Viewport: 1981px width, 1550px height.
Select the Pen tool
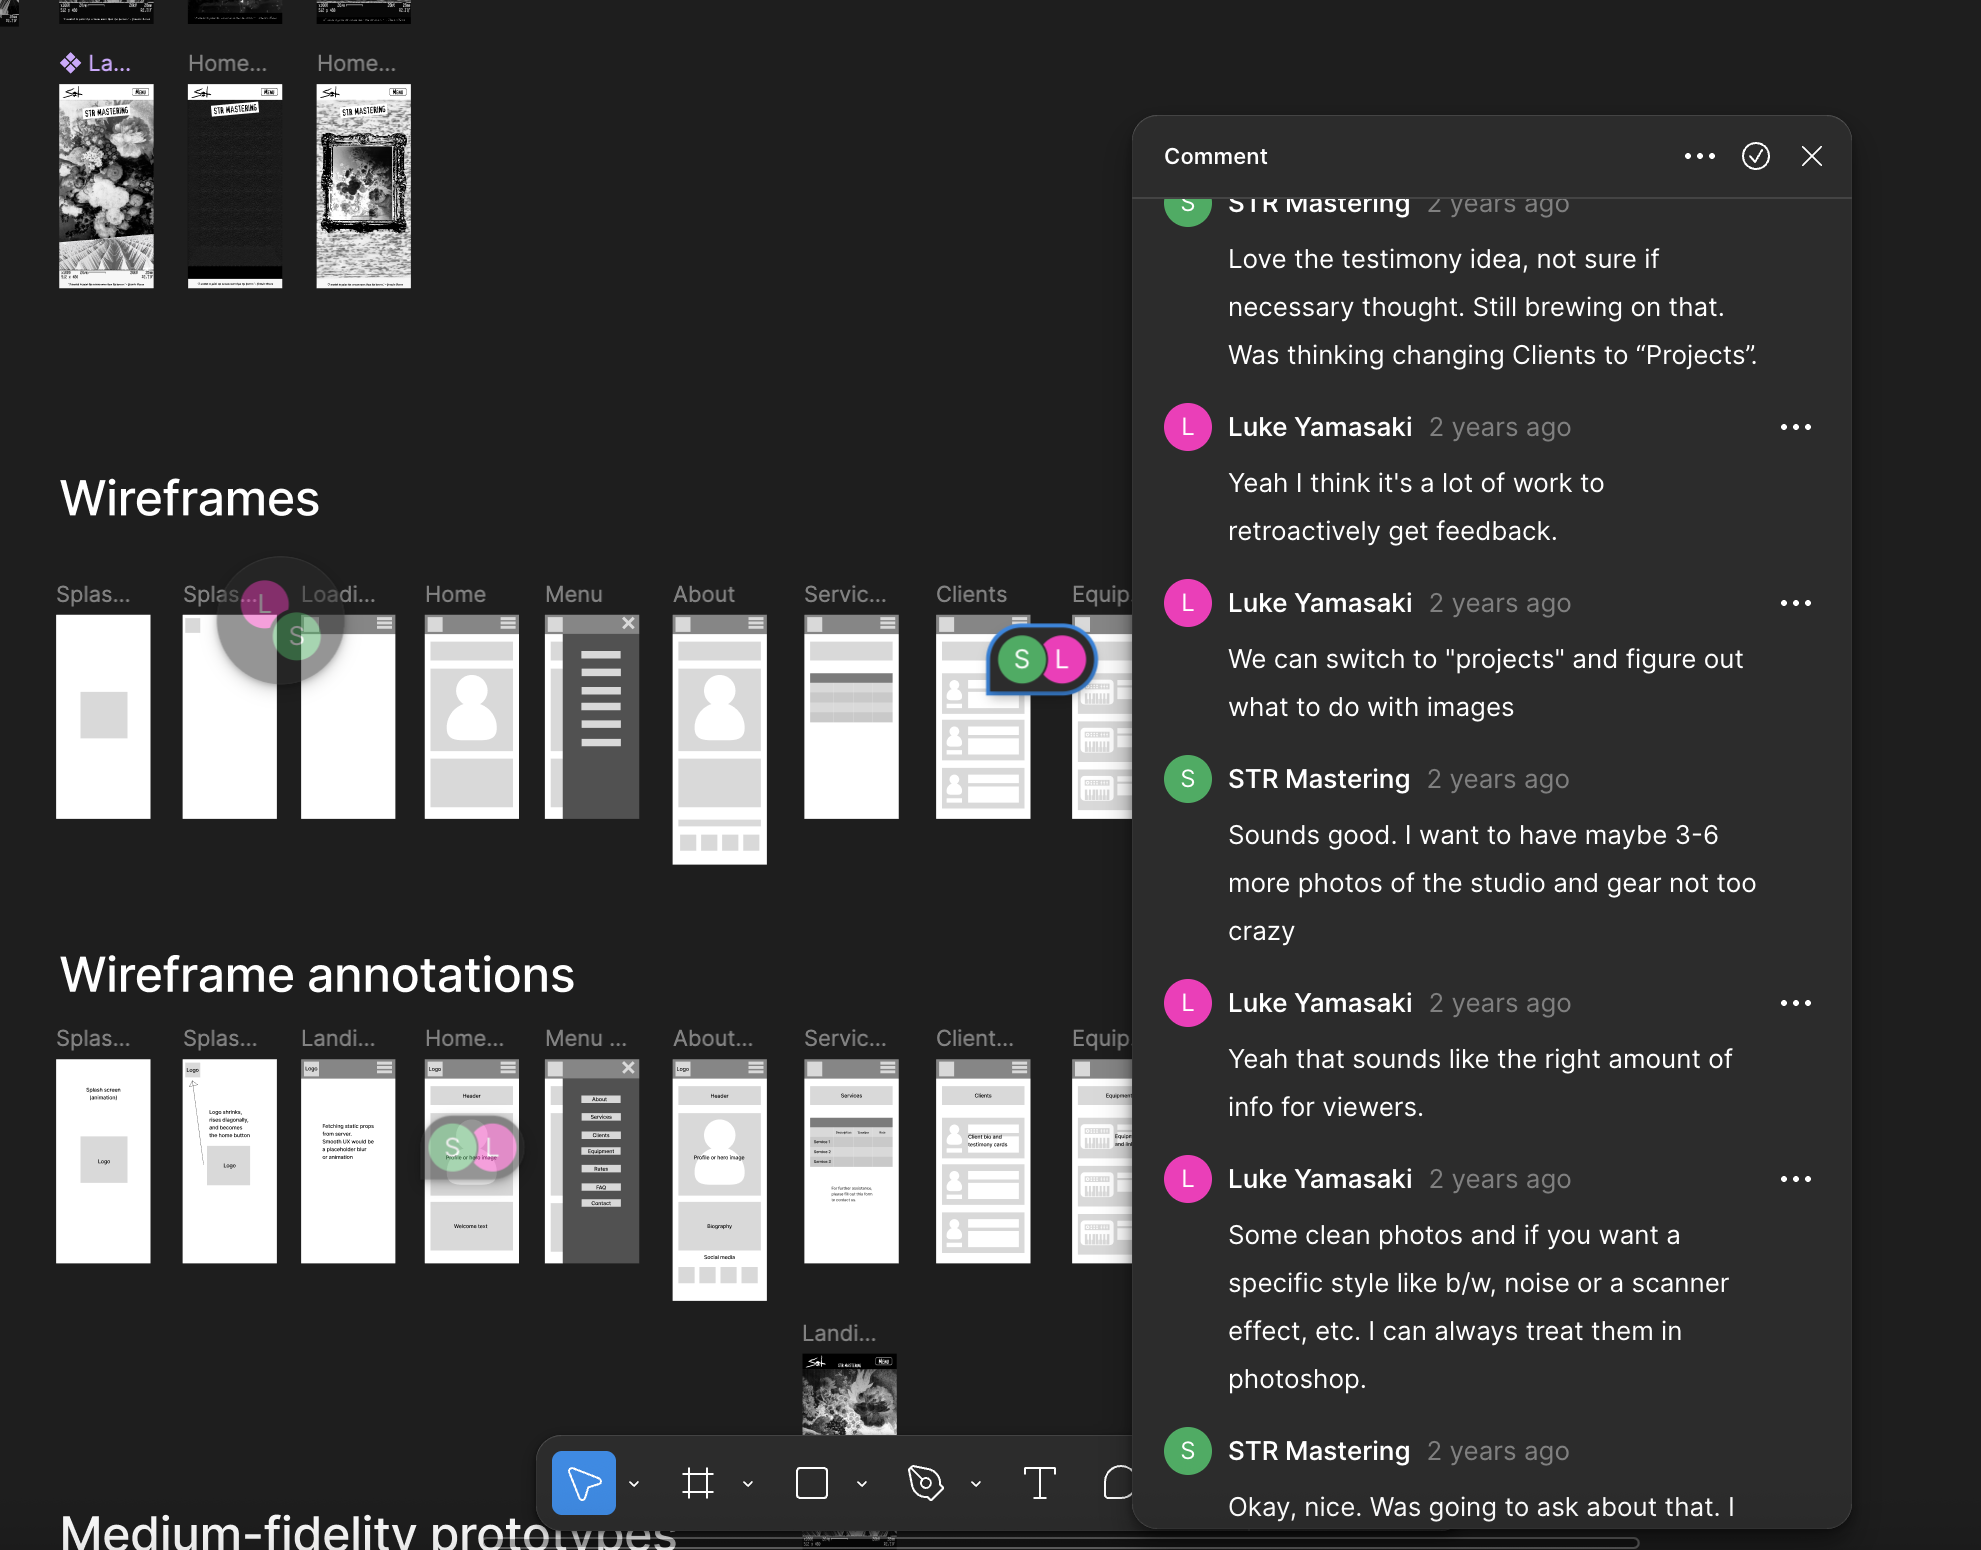(x=925, y=1483)
